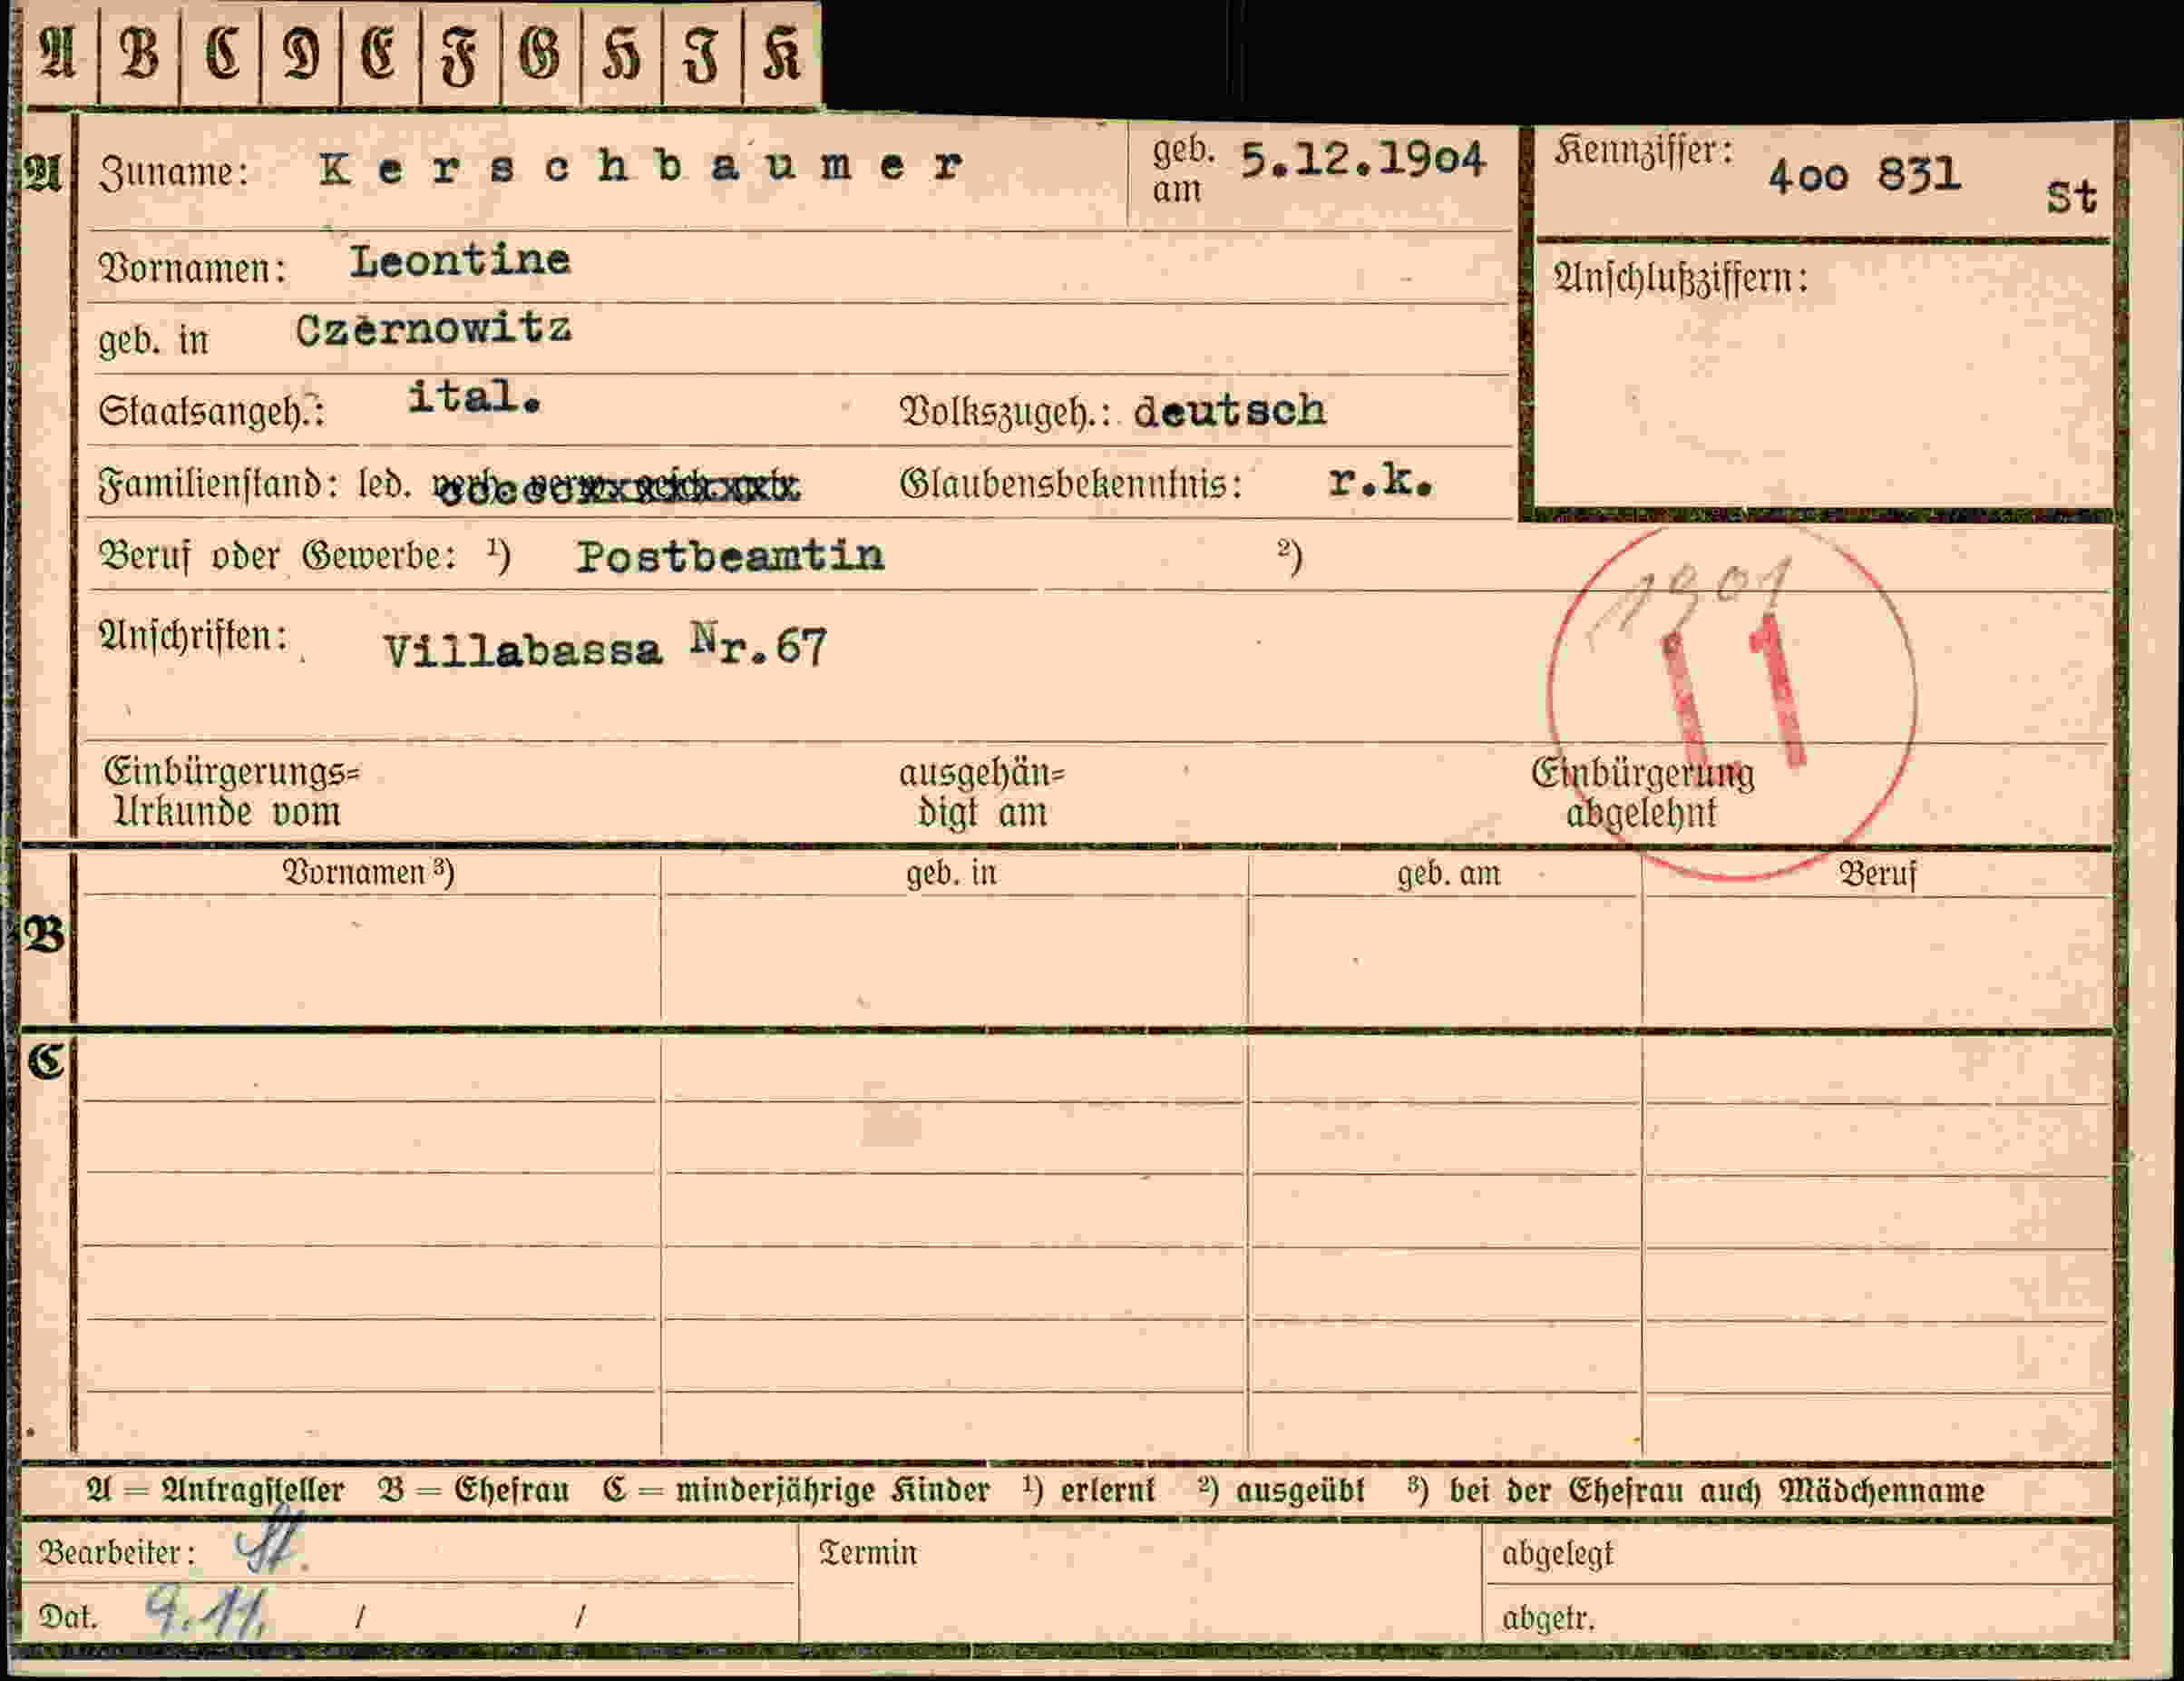
Task: Click the 'Glaubensbekenntnis:' label
Action: point(1071,485)
